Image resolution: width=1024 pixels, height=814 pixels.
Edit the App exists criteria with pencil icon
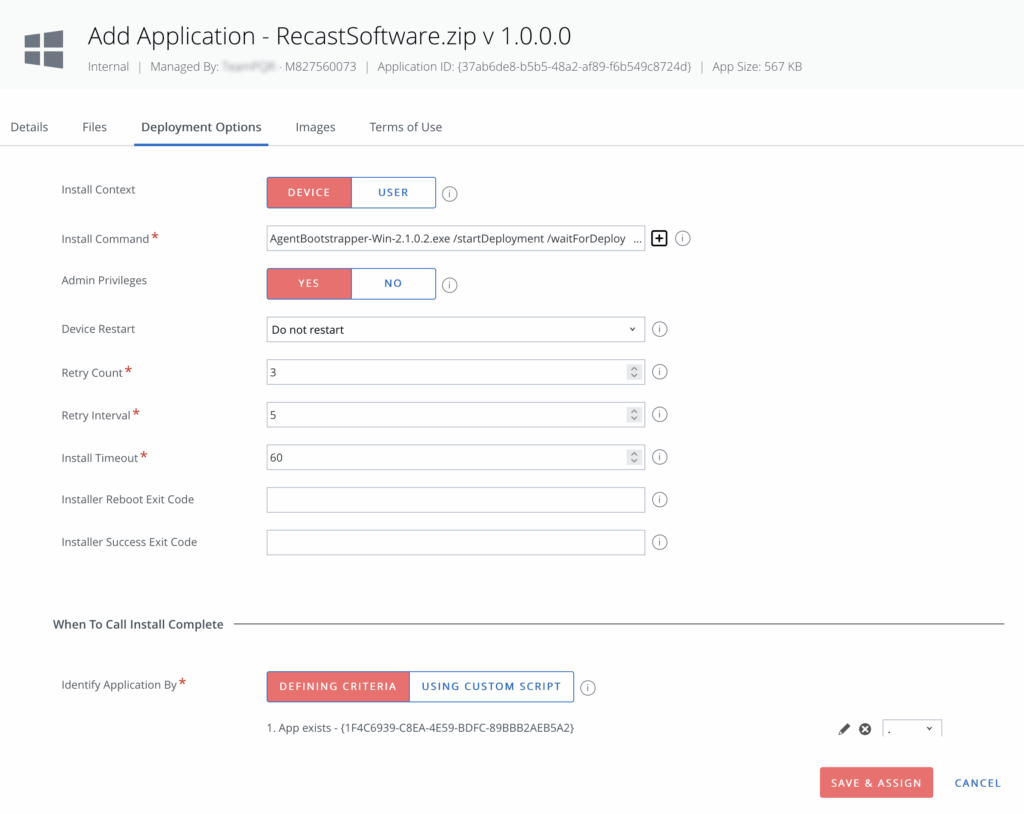[x=844, y=729]
